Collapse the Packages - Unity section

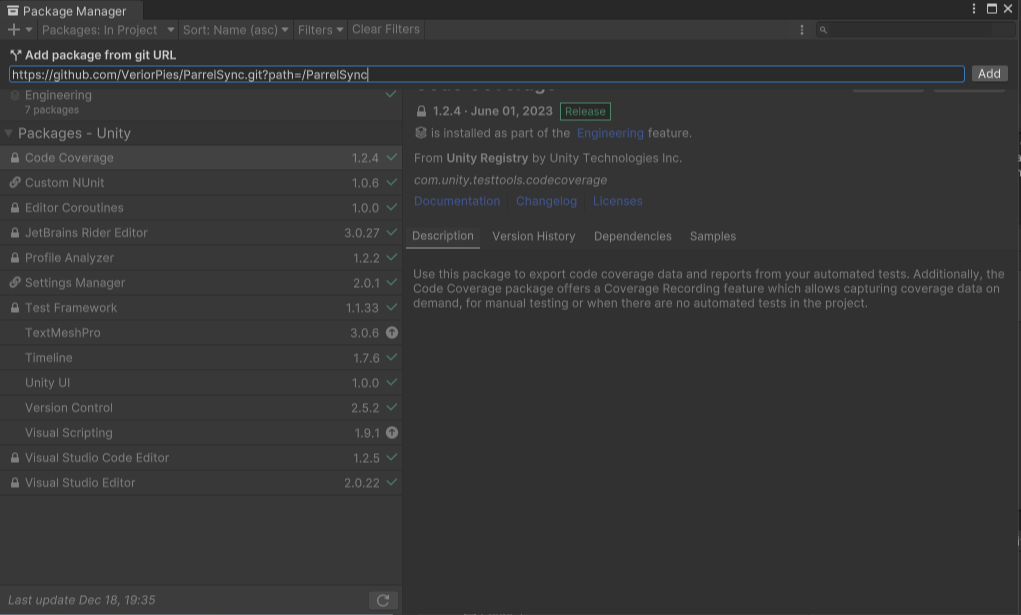click(8, 134)
